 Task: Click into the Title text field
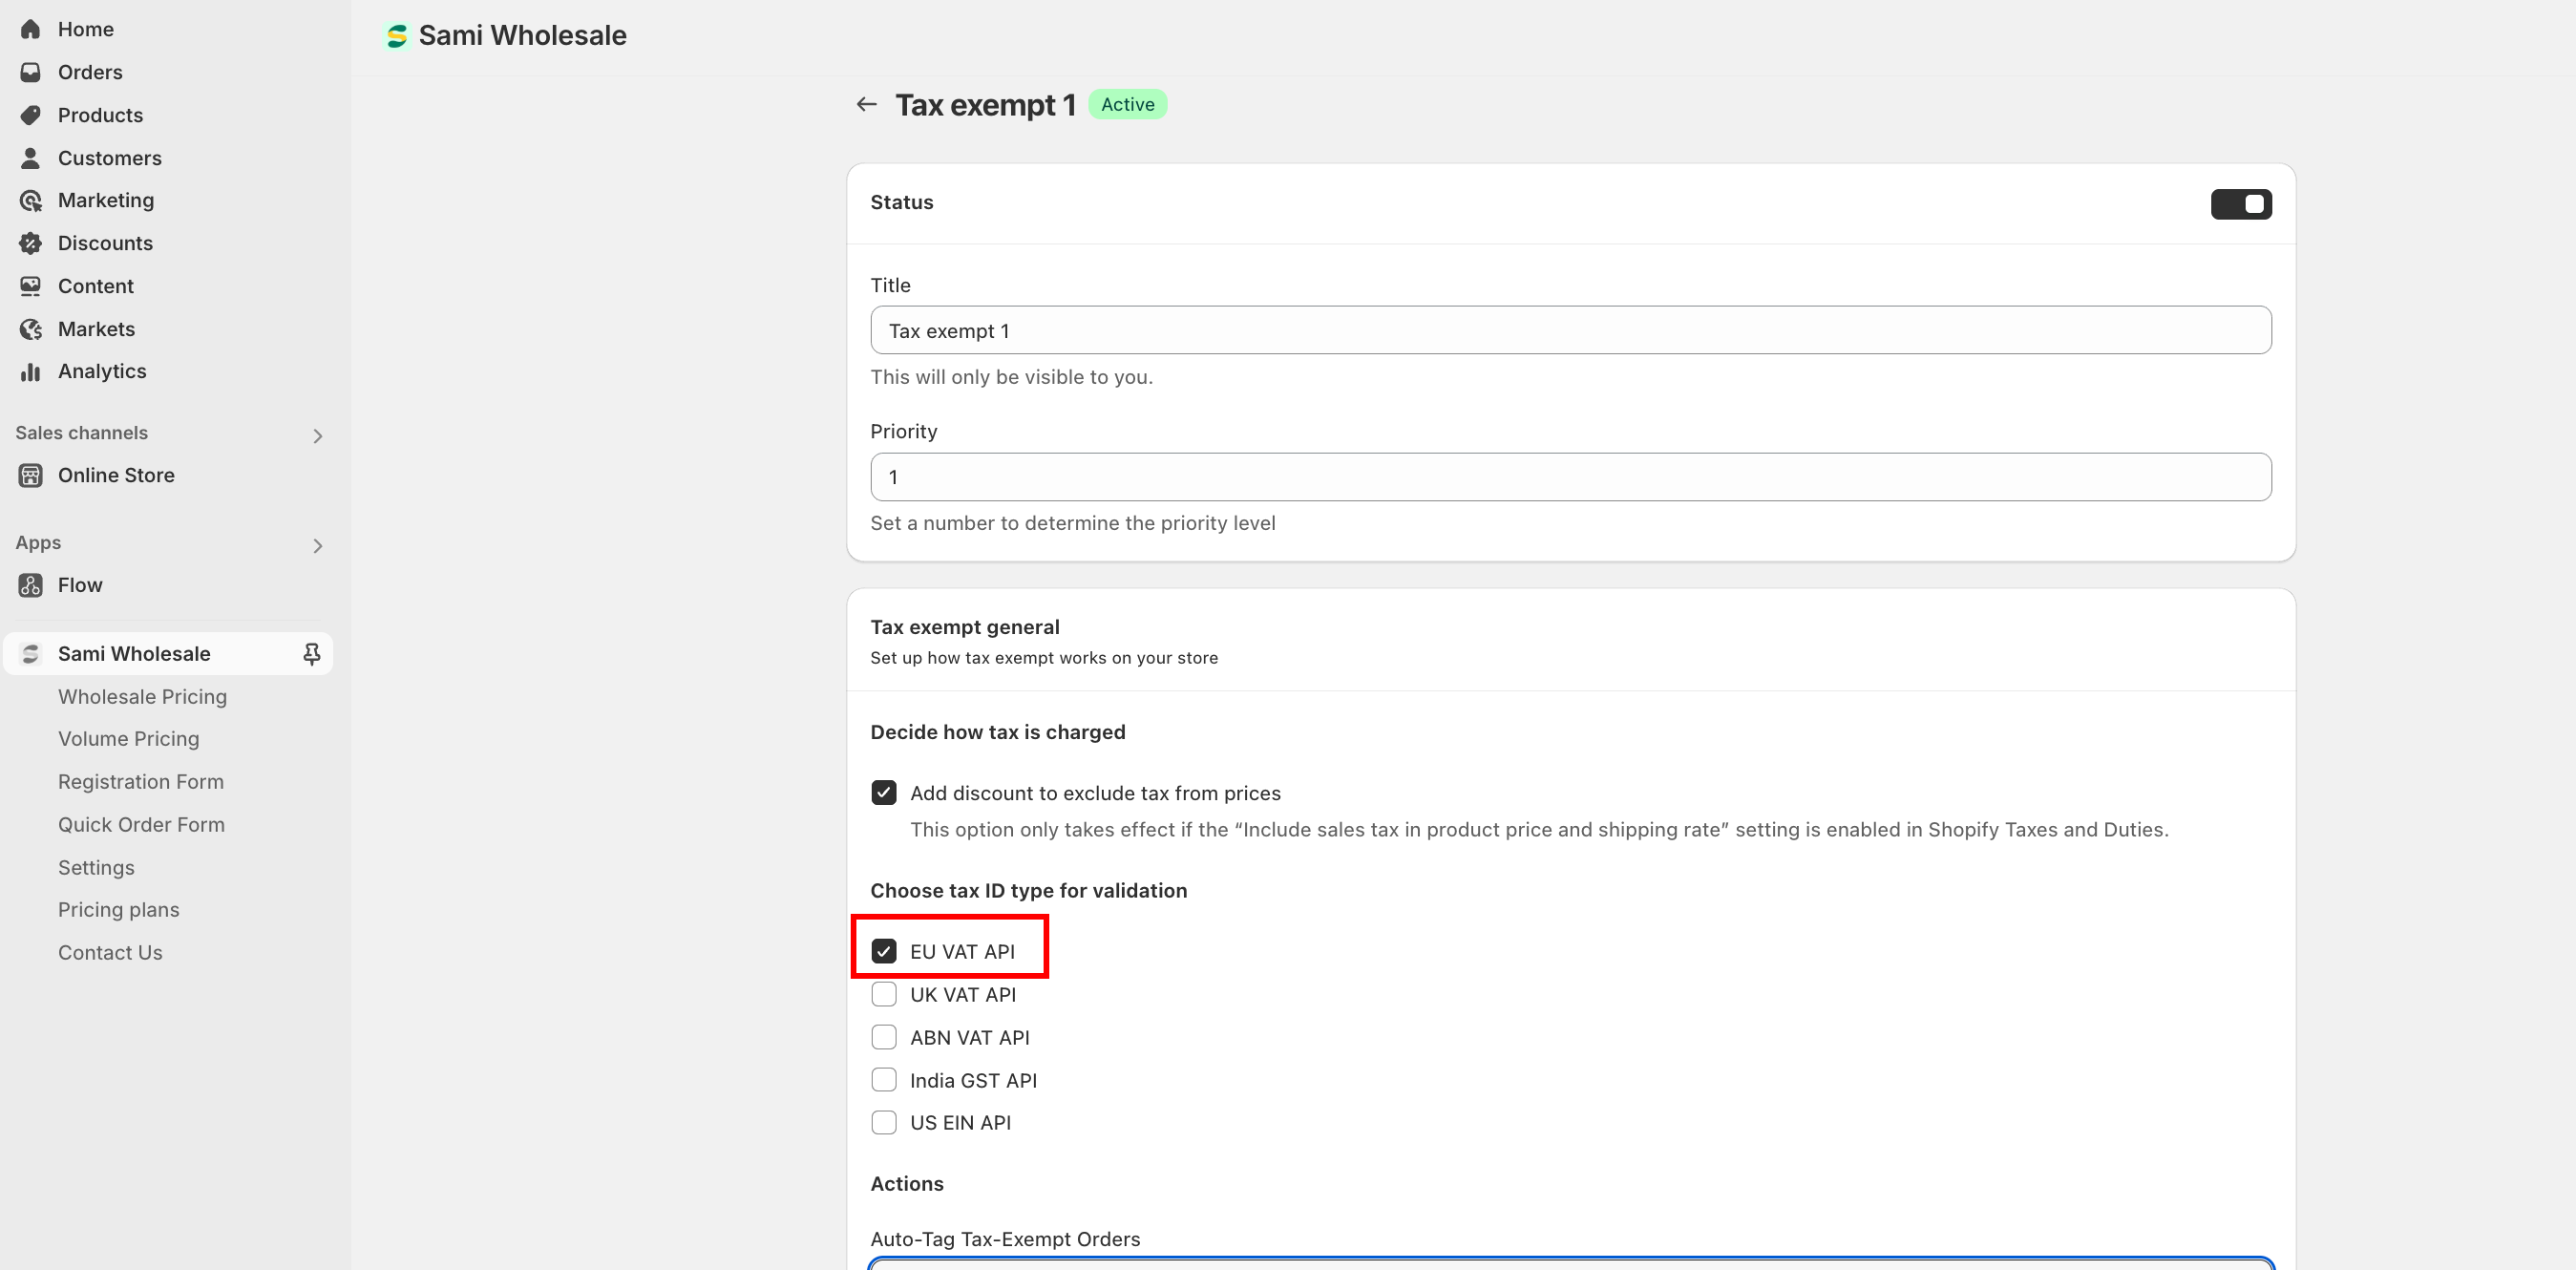1570,331
